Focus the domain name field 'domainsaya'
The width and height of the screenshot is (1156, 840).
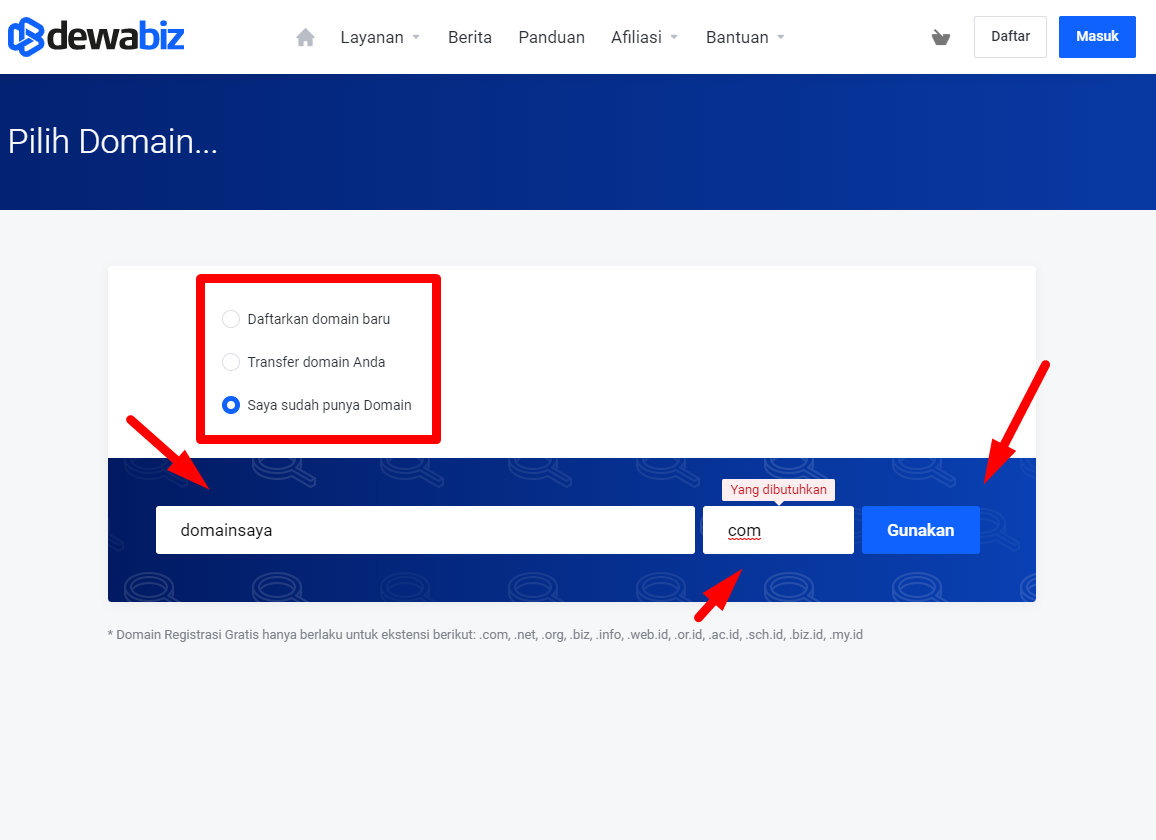425,530
